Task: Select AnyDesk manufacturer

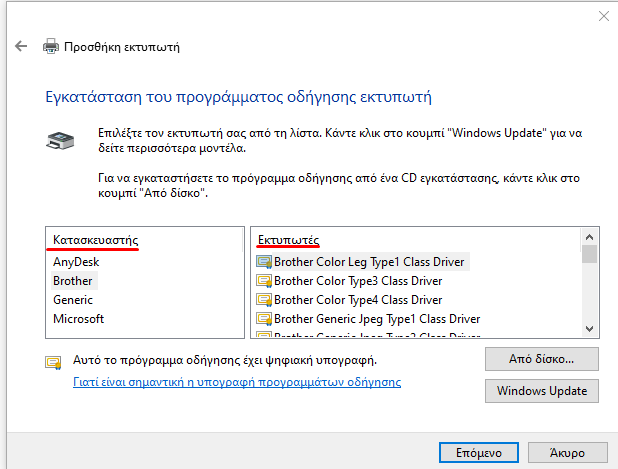Action: tap(76, 262)
